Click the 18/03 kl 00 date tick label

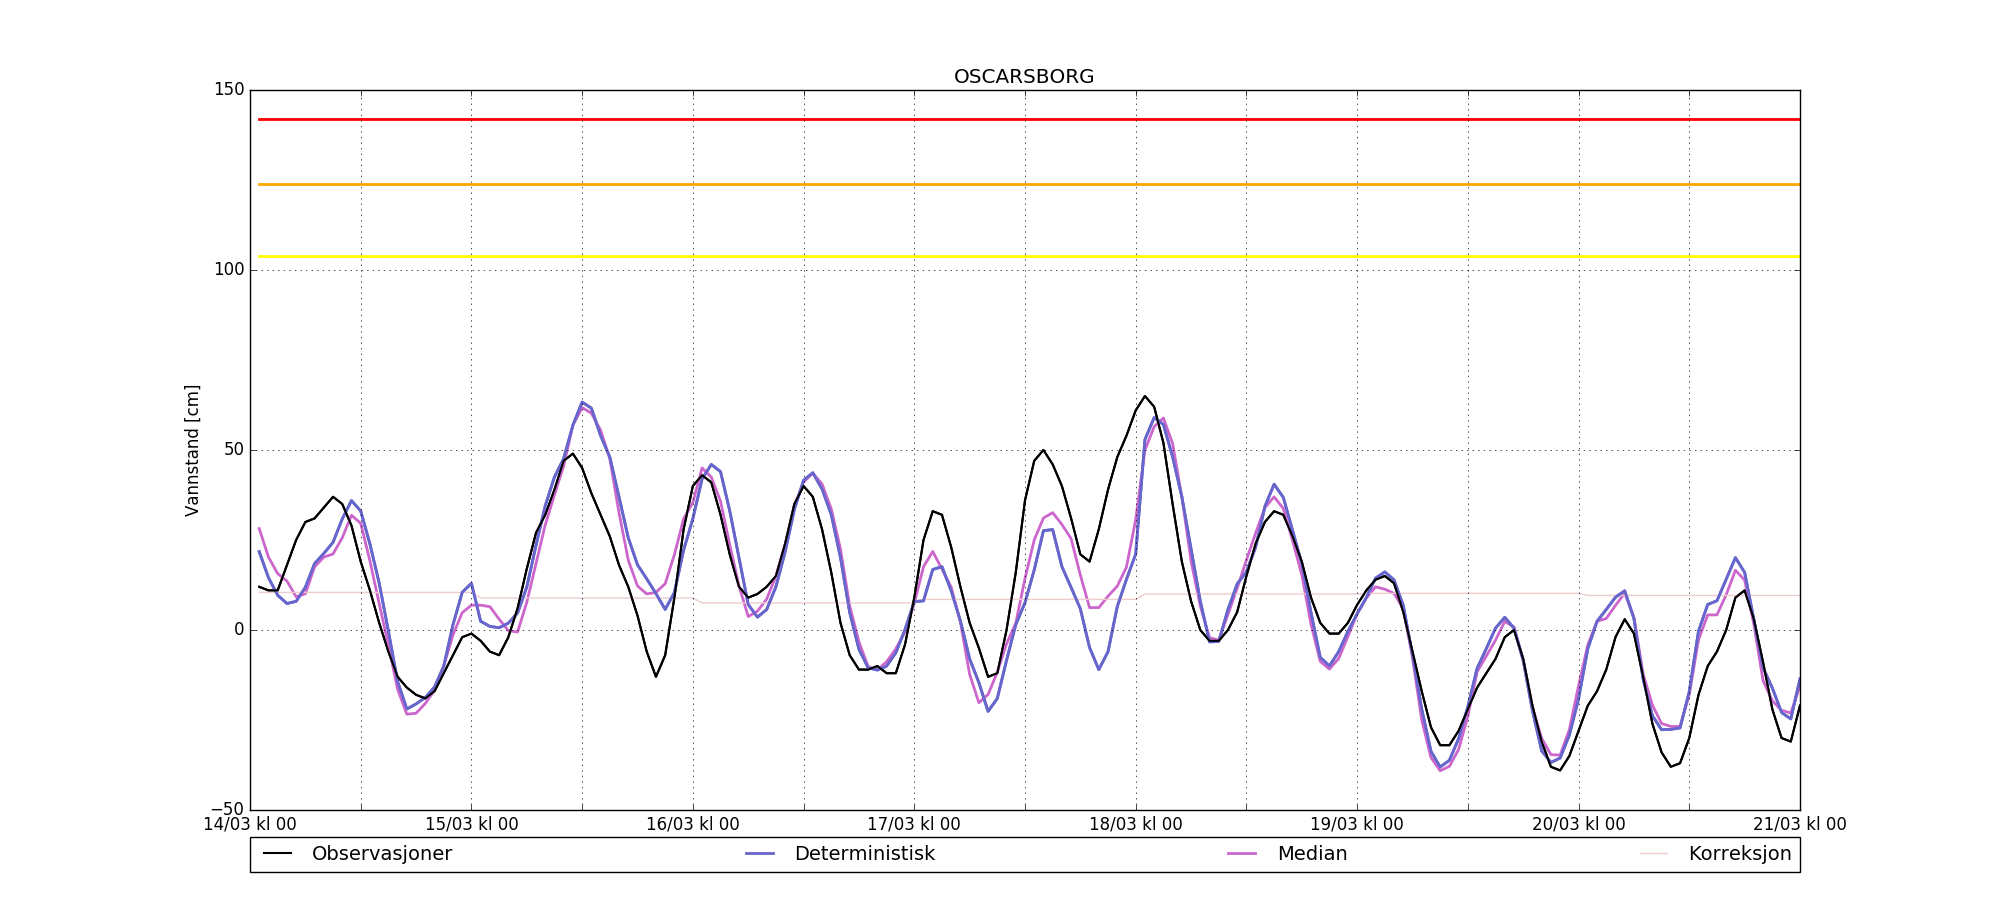(1136, 825)
